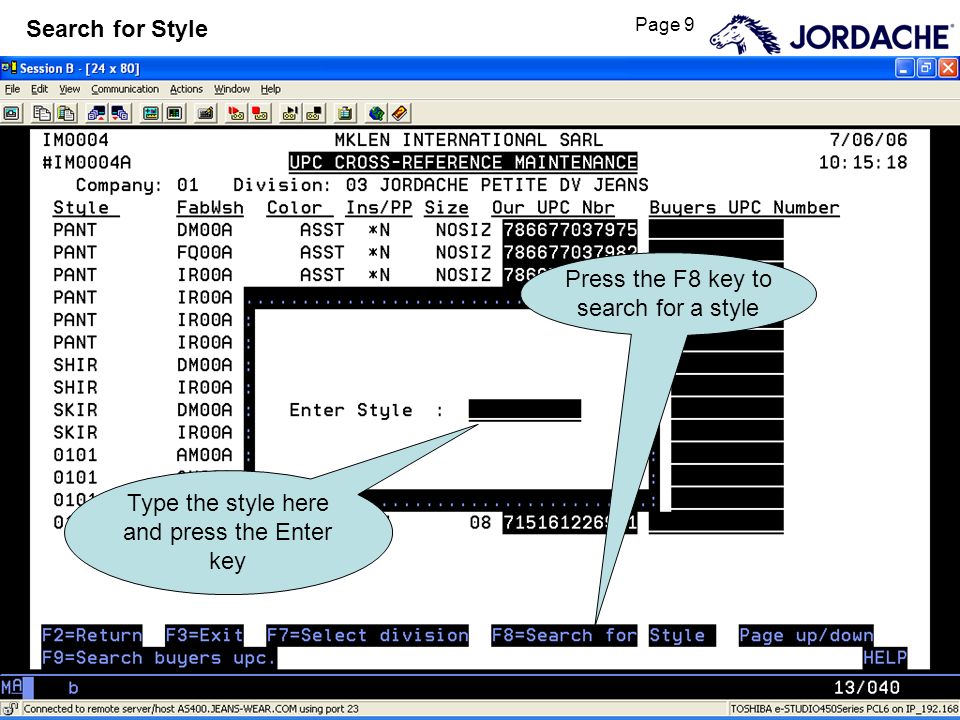Click the Ins/PP column header
This screenshot has width=960, height=720.
pyautogui.click(x=378, y=208)
